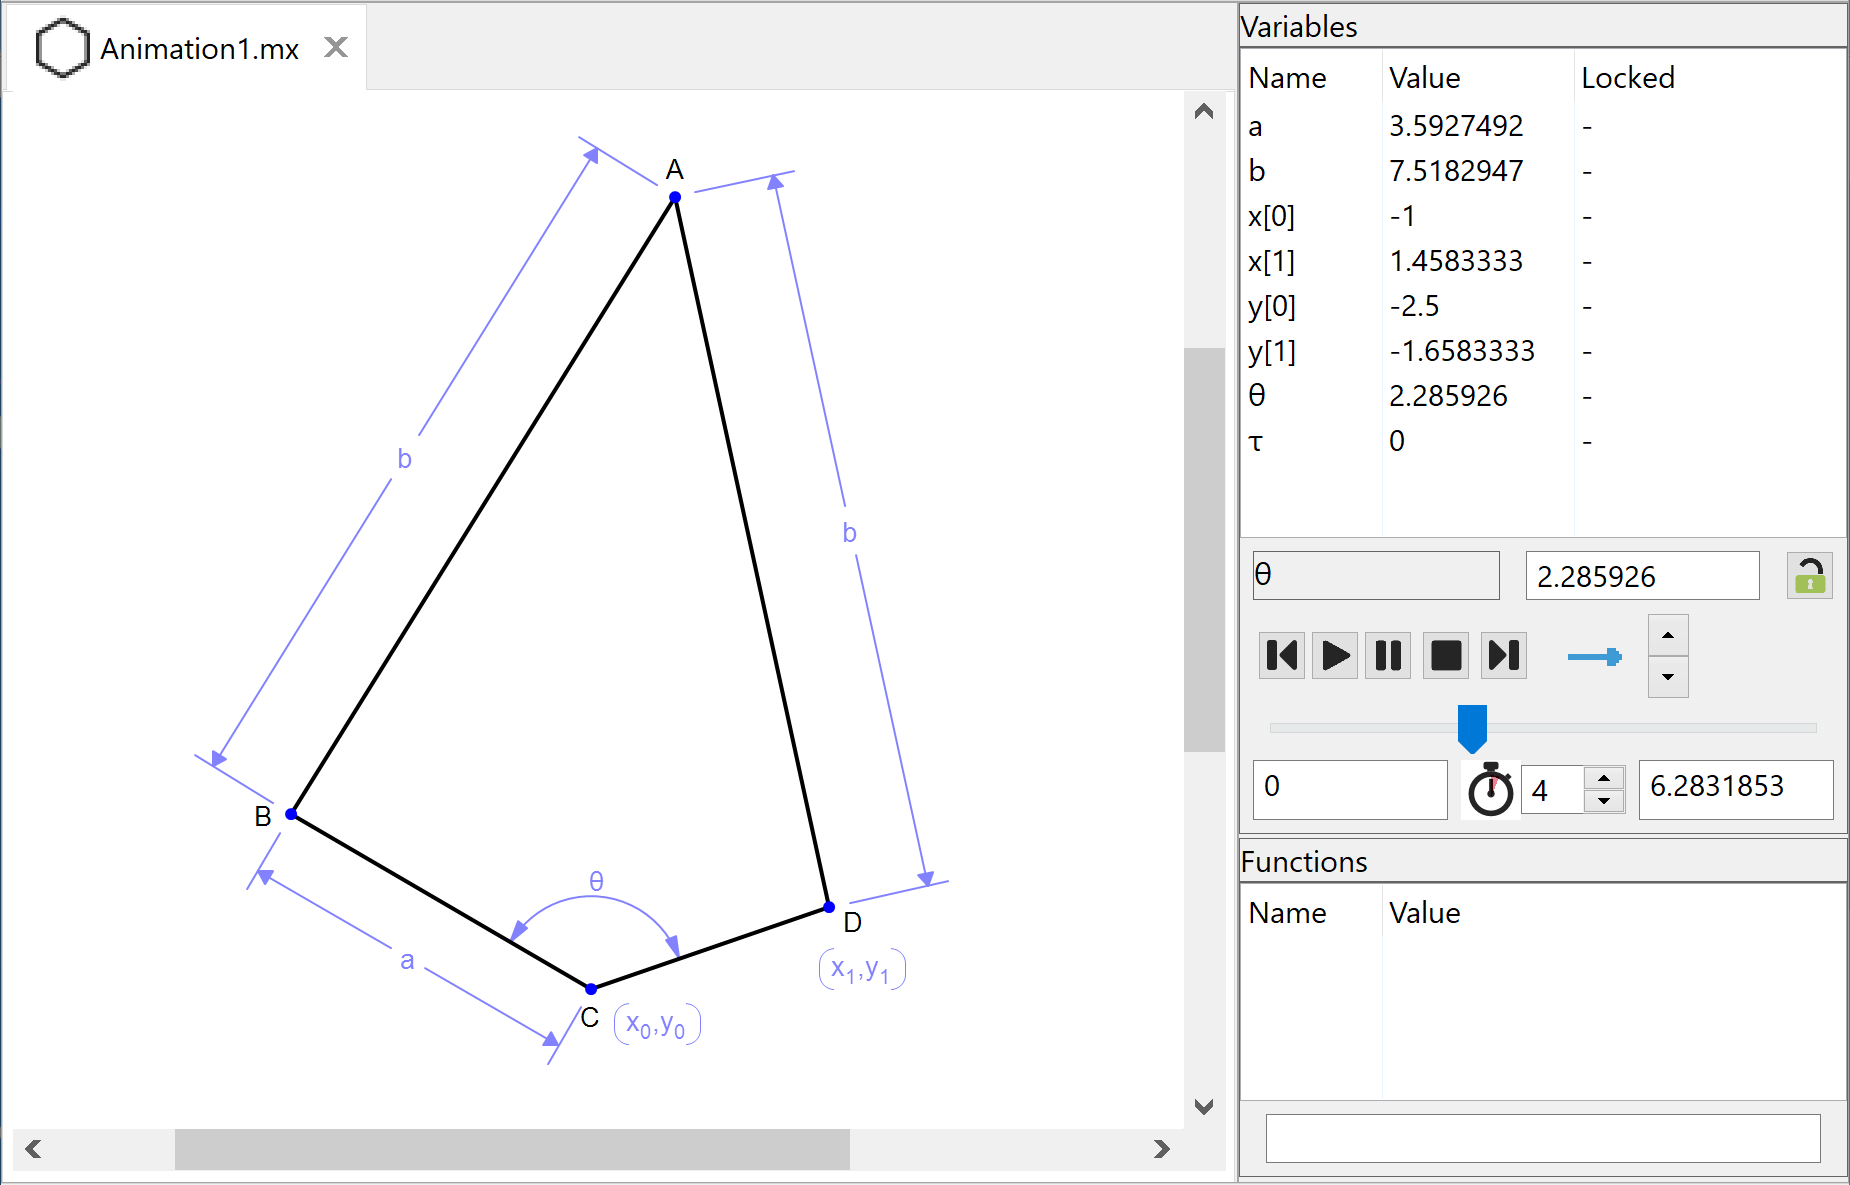Decrease the duration value from 4
Screen dimensions: 1850x1185
coord(1604,801)
